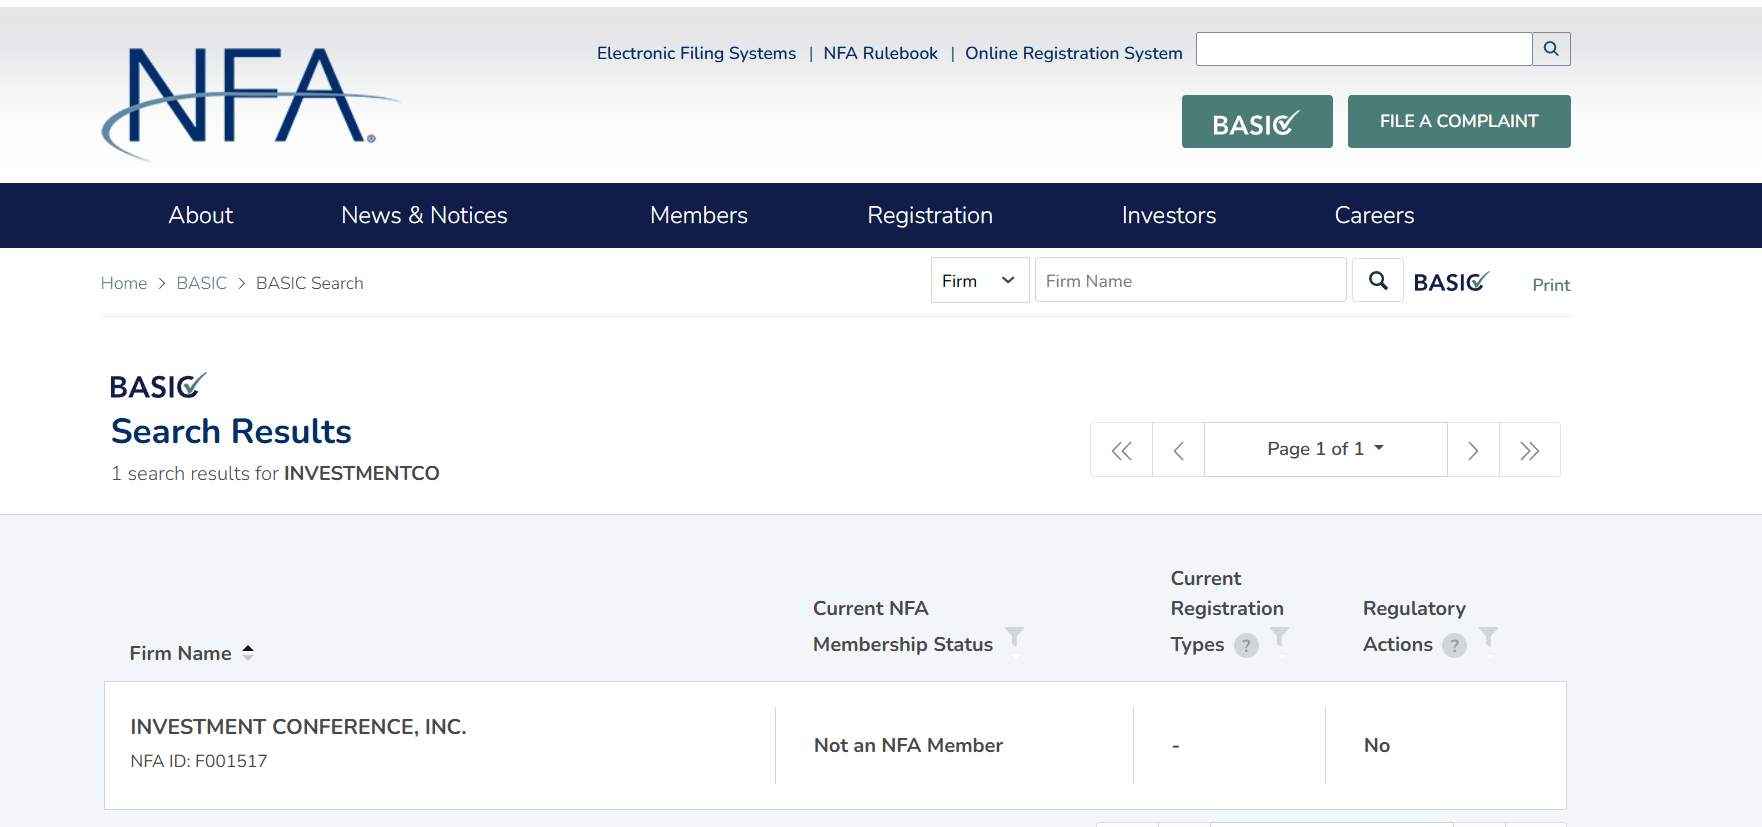
Task: Click the Not an NFA Member status
Action: click(908, 745)
